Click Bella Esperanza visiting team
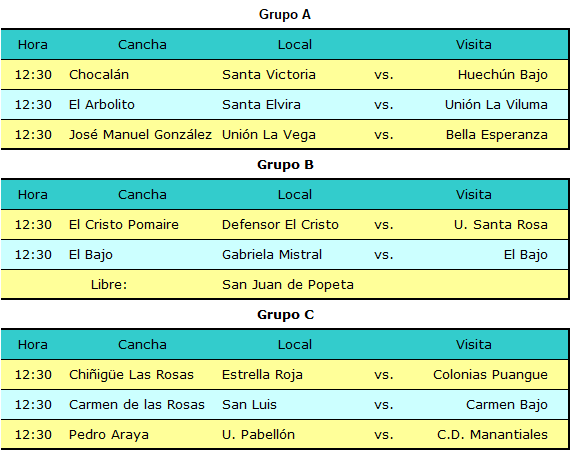 (x=497, y=135)
